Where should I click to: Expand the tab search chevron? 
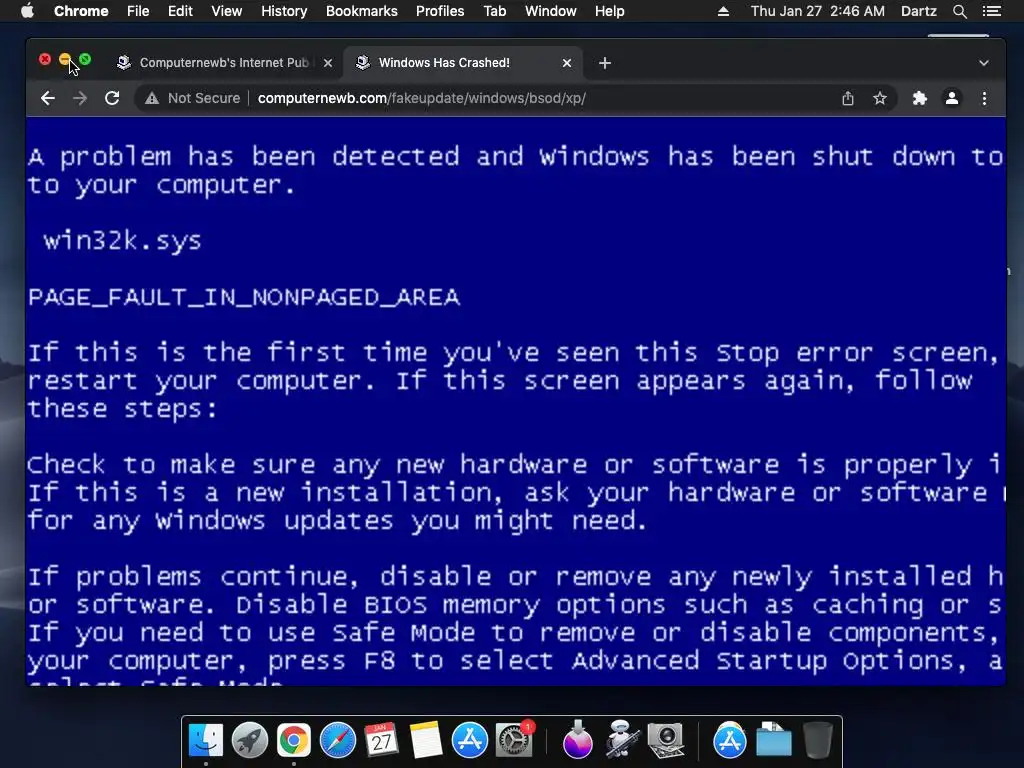(984, 63)
